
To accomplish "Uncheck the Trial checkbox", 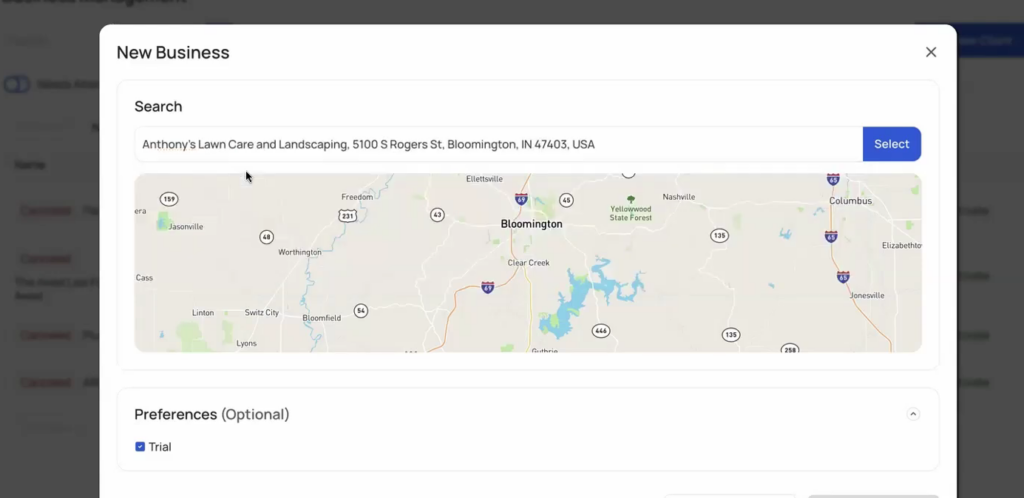I will (140, 447).
